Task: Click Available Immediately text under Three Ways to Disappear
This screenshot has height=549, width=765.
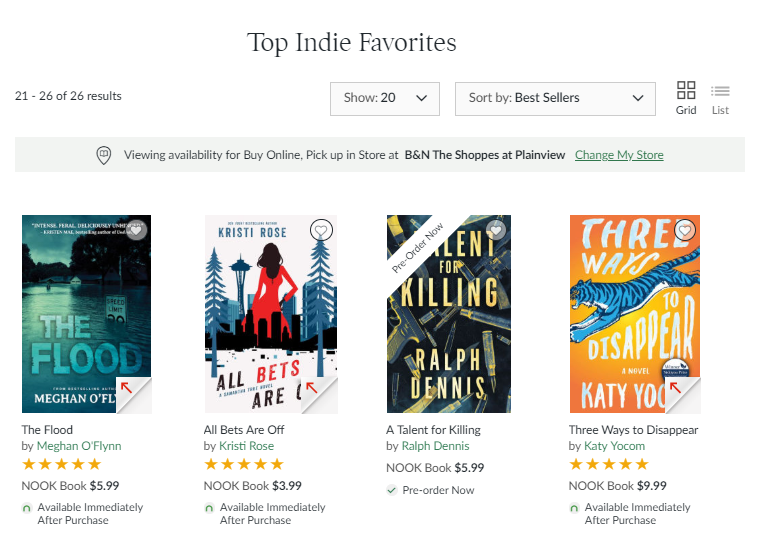Action: click(x=637, y=514)
